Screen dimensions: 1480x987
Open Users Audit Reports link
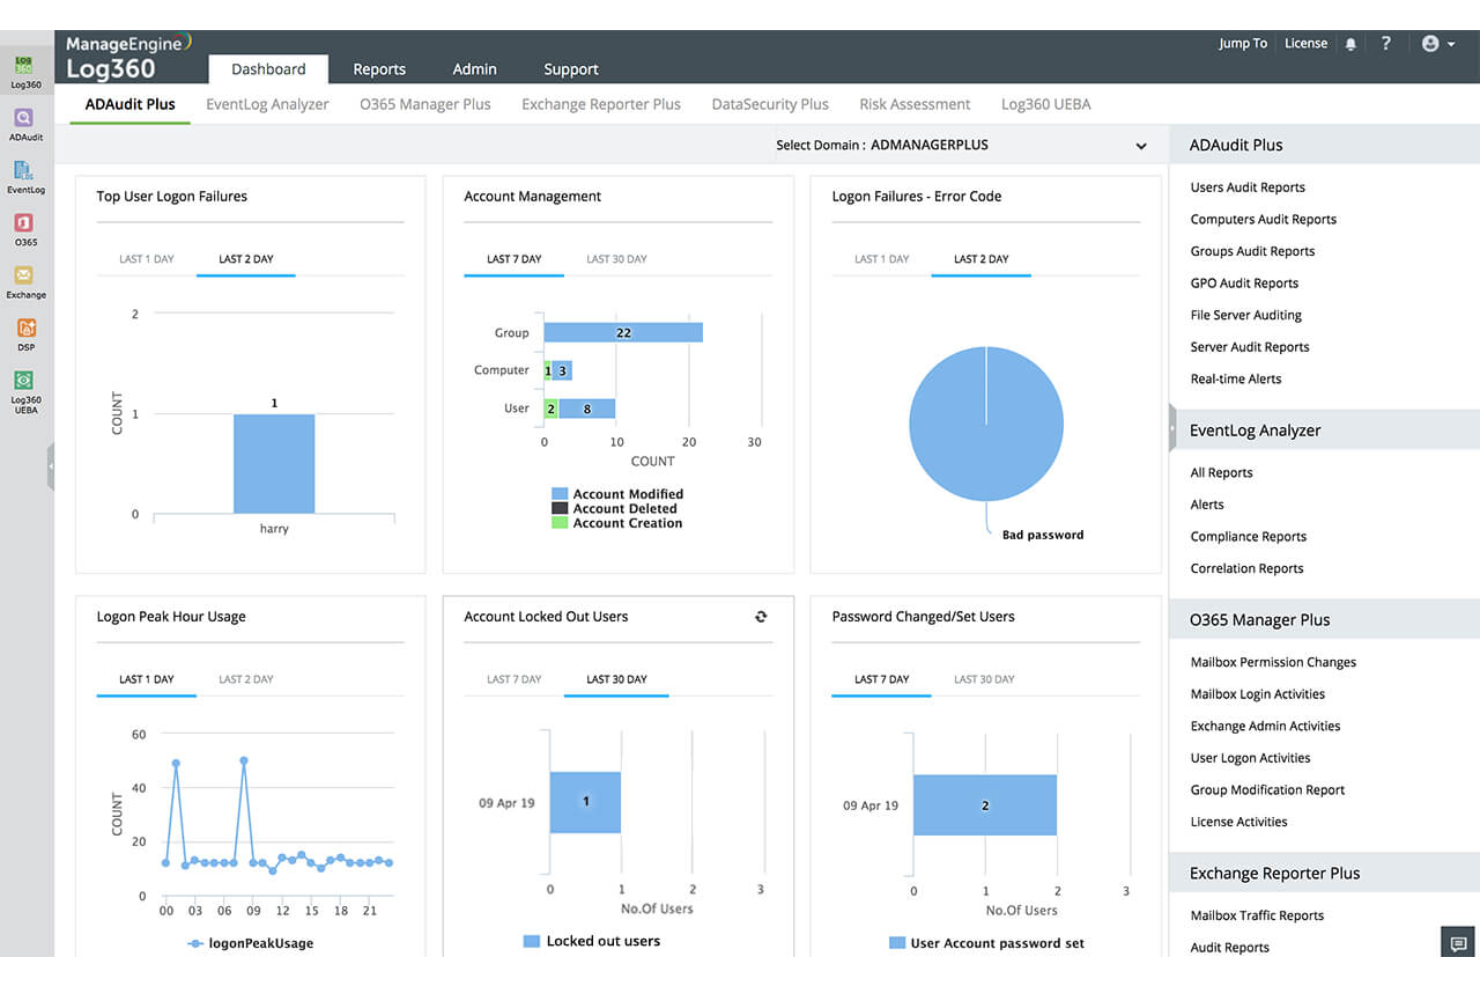pos(1246,187)
